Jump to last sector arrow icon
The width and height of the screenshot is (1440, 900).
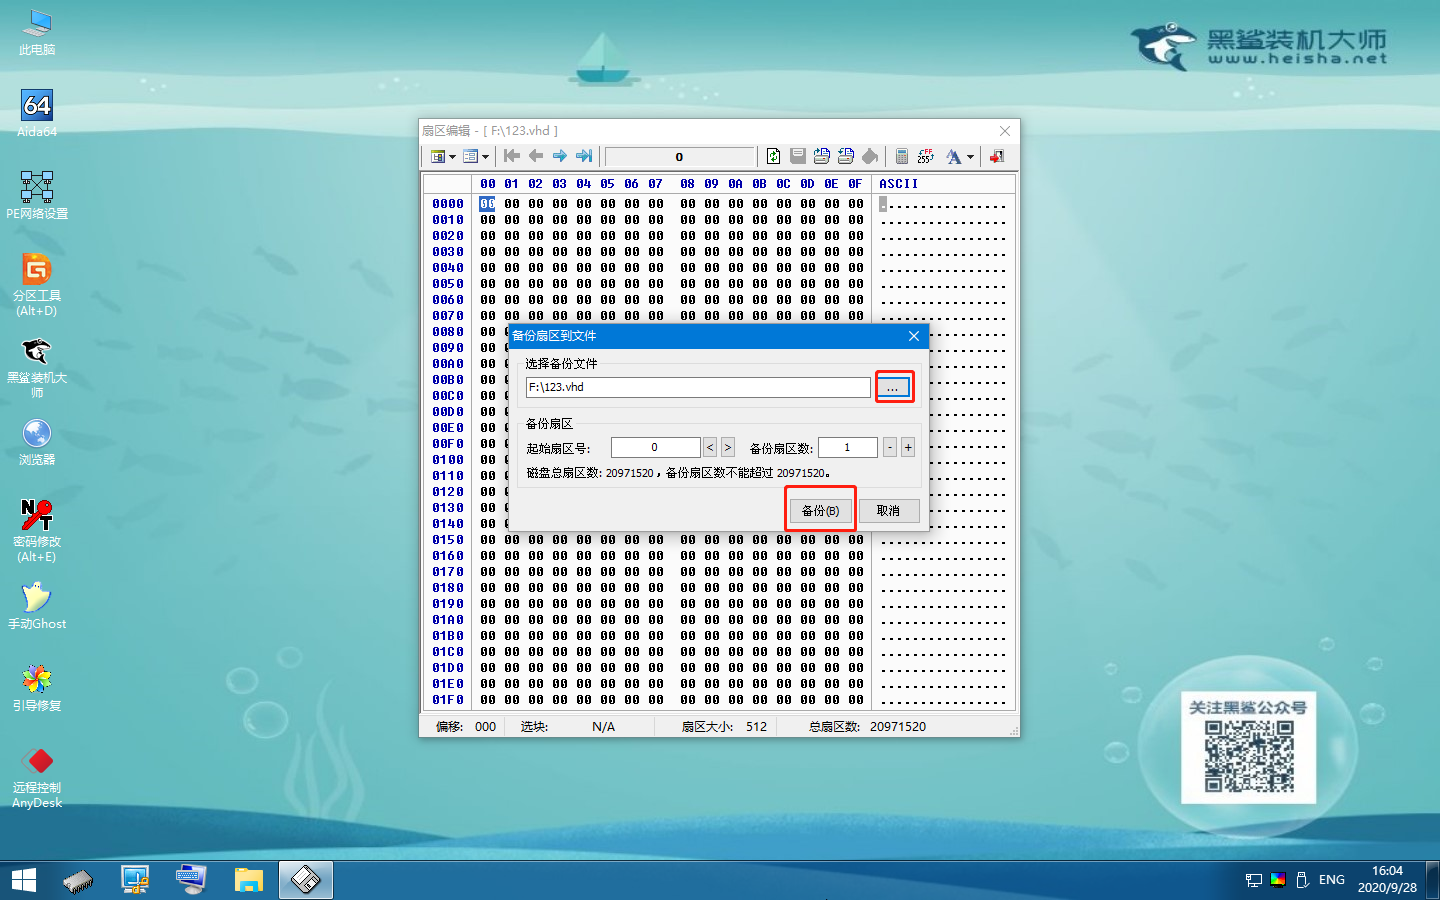click(584, 156)
